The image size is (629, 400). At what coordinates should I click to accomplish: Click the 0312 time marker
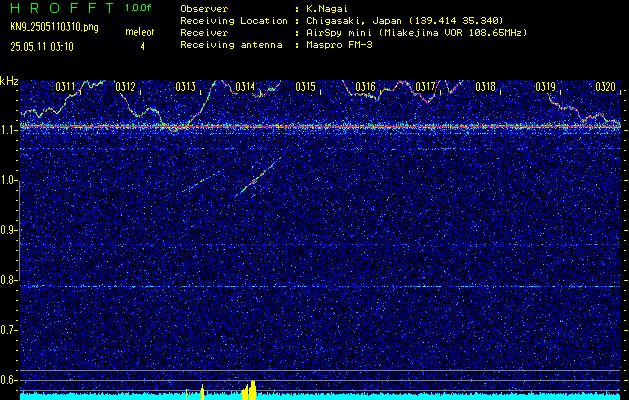125,87
